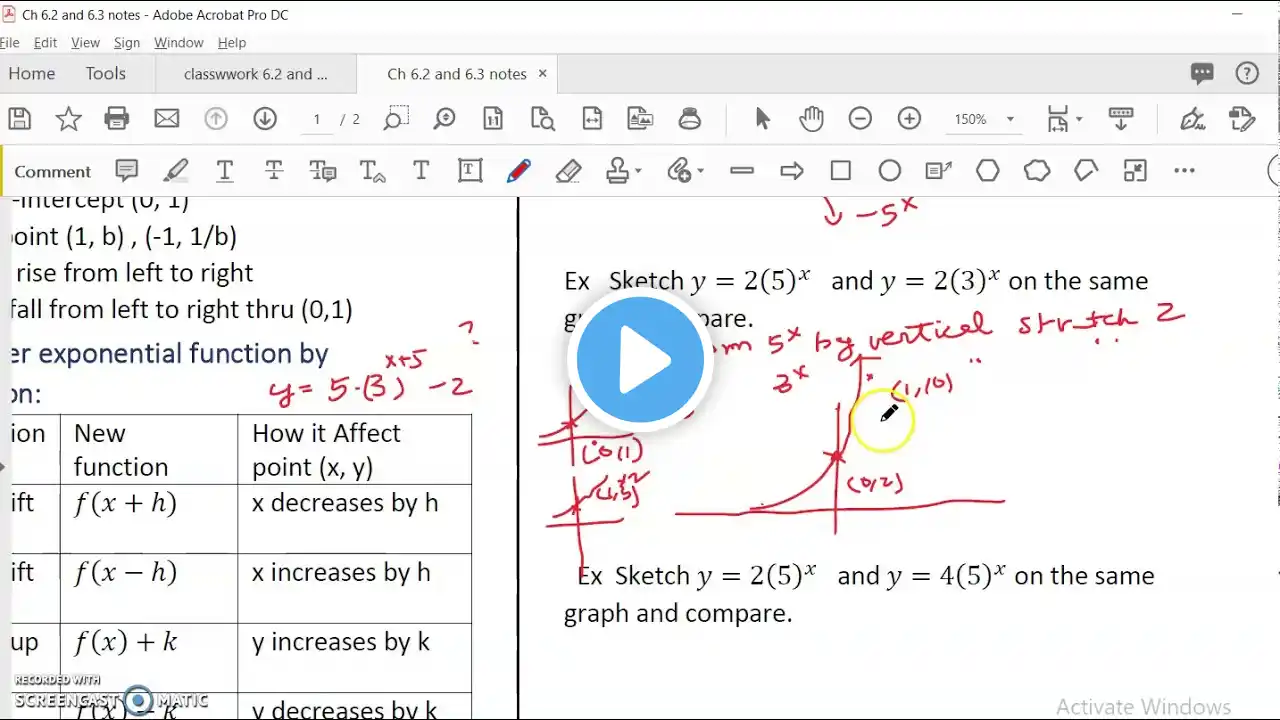The height and width of the screenshot is (720, 1280).
Task: Choose the Text Callout tool
Action: click(939, 171)
